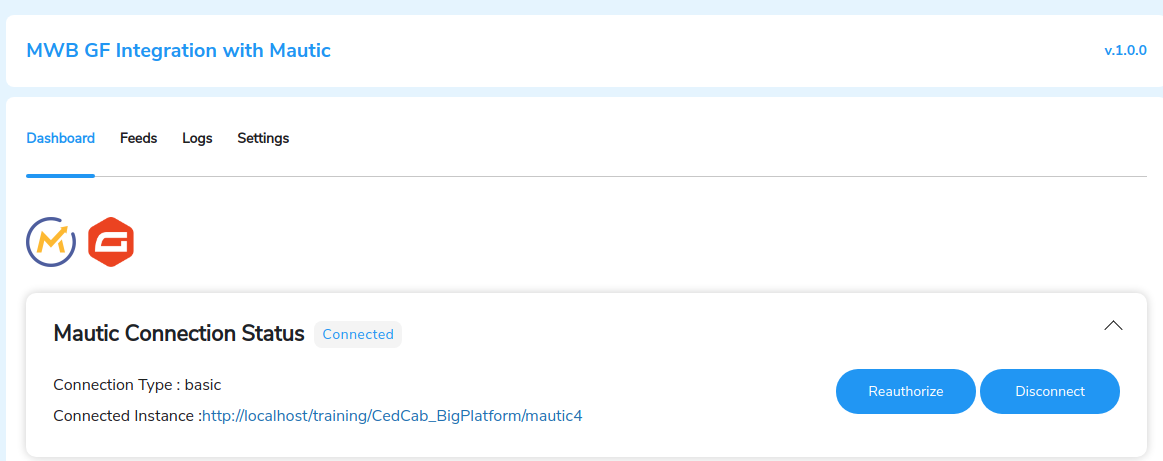Click the blue underline beneath Dashboard
The image size is (1163, 461).
coord(60,176)
